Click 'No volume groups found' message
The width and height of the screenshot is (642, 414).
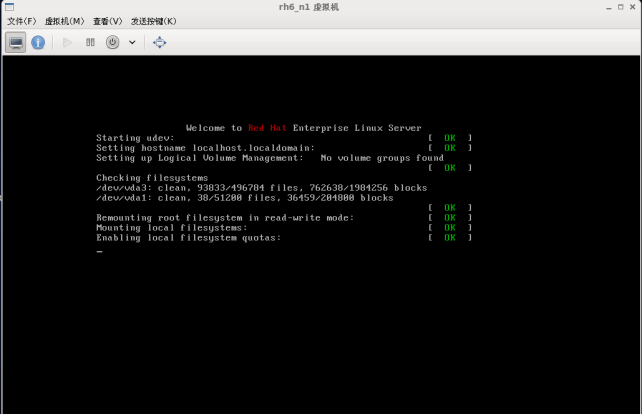pos(382,158)
